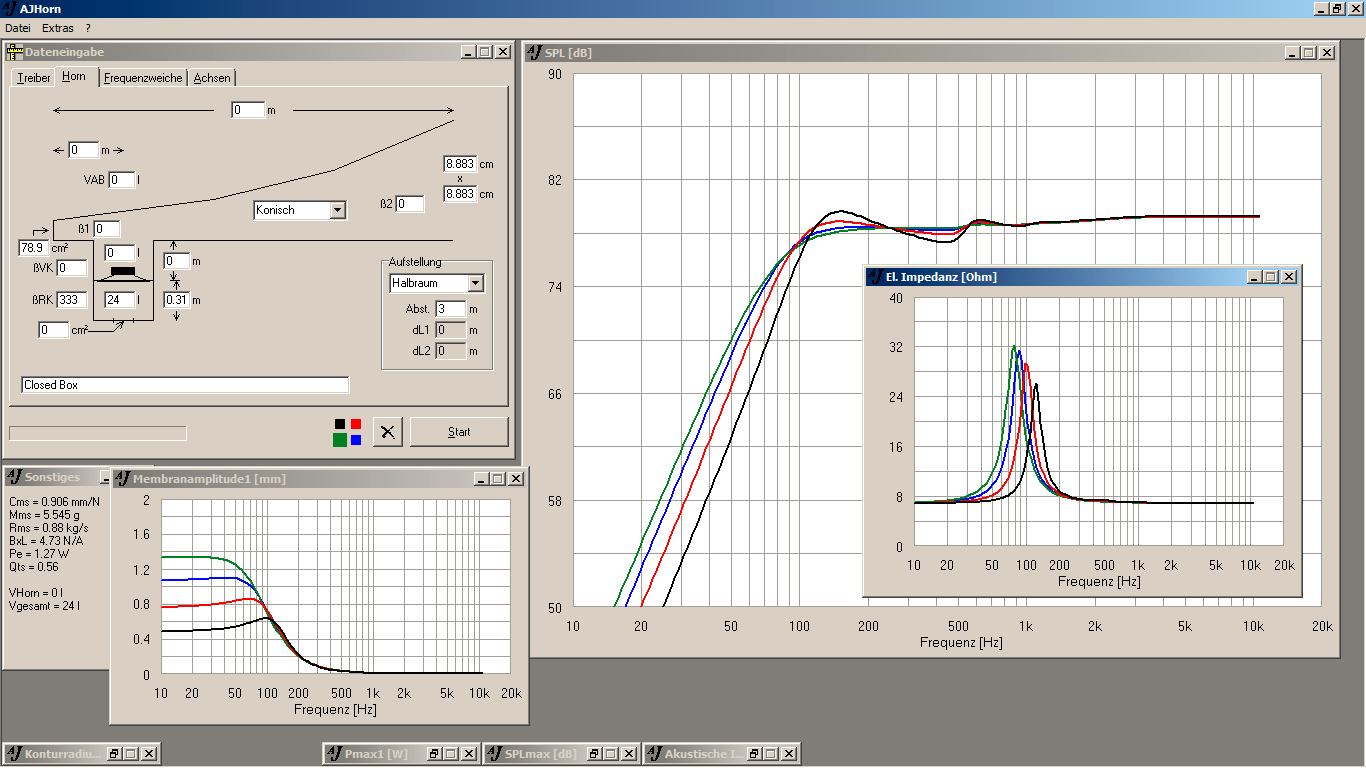
Task: Click the 'Vgesamt = 24 l' text
Action: point(43,605)
